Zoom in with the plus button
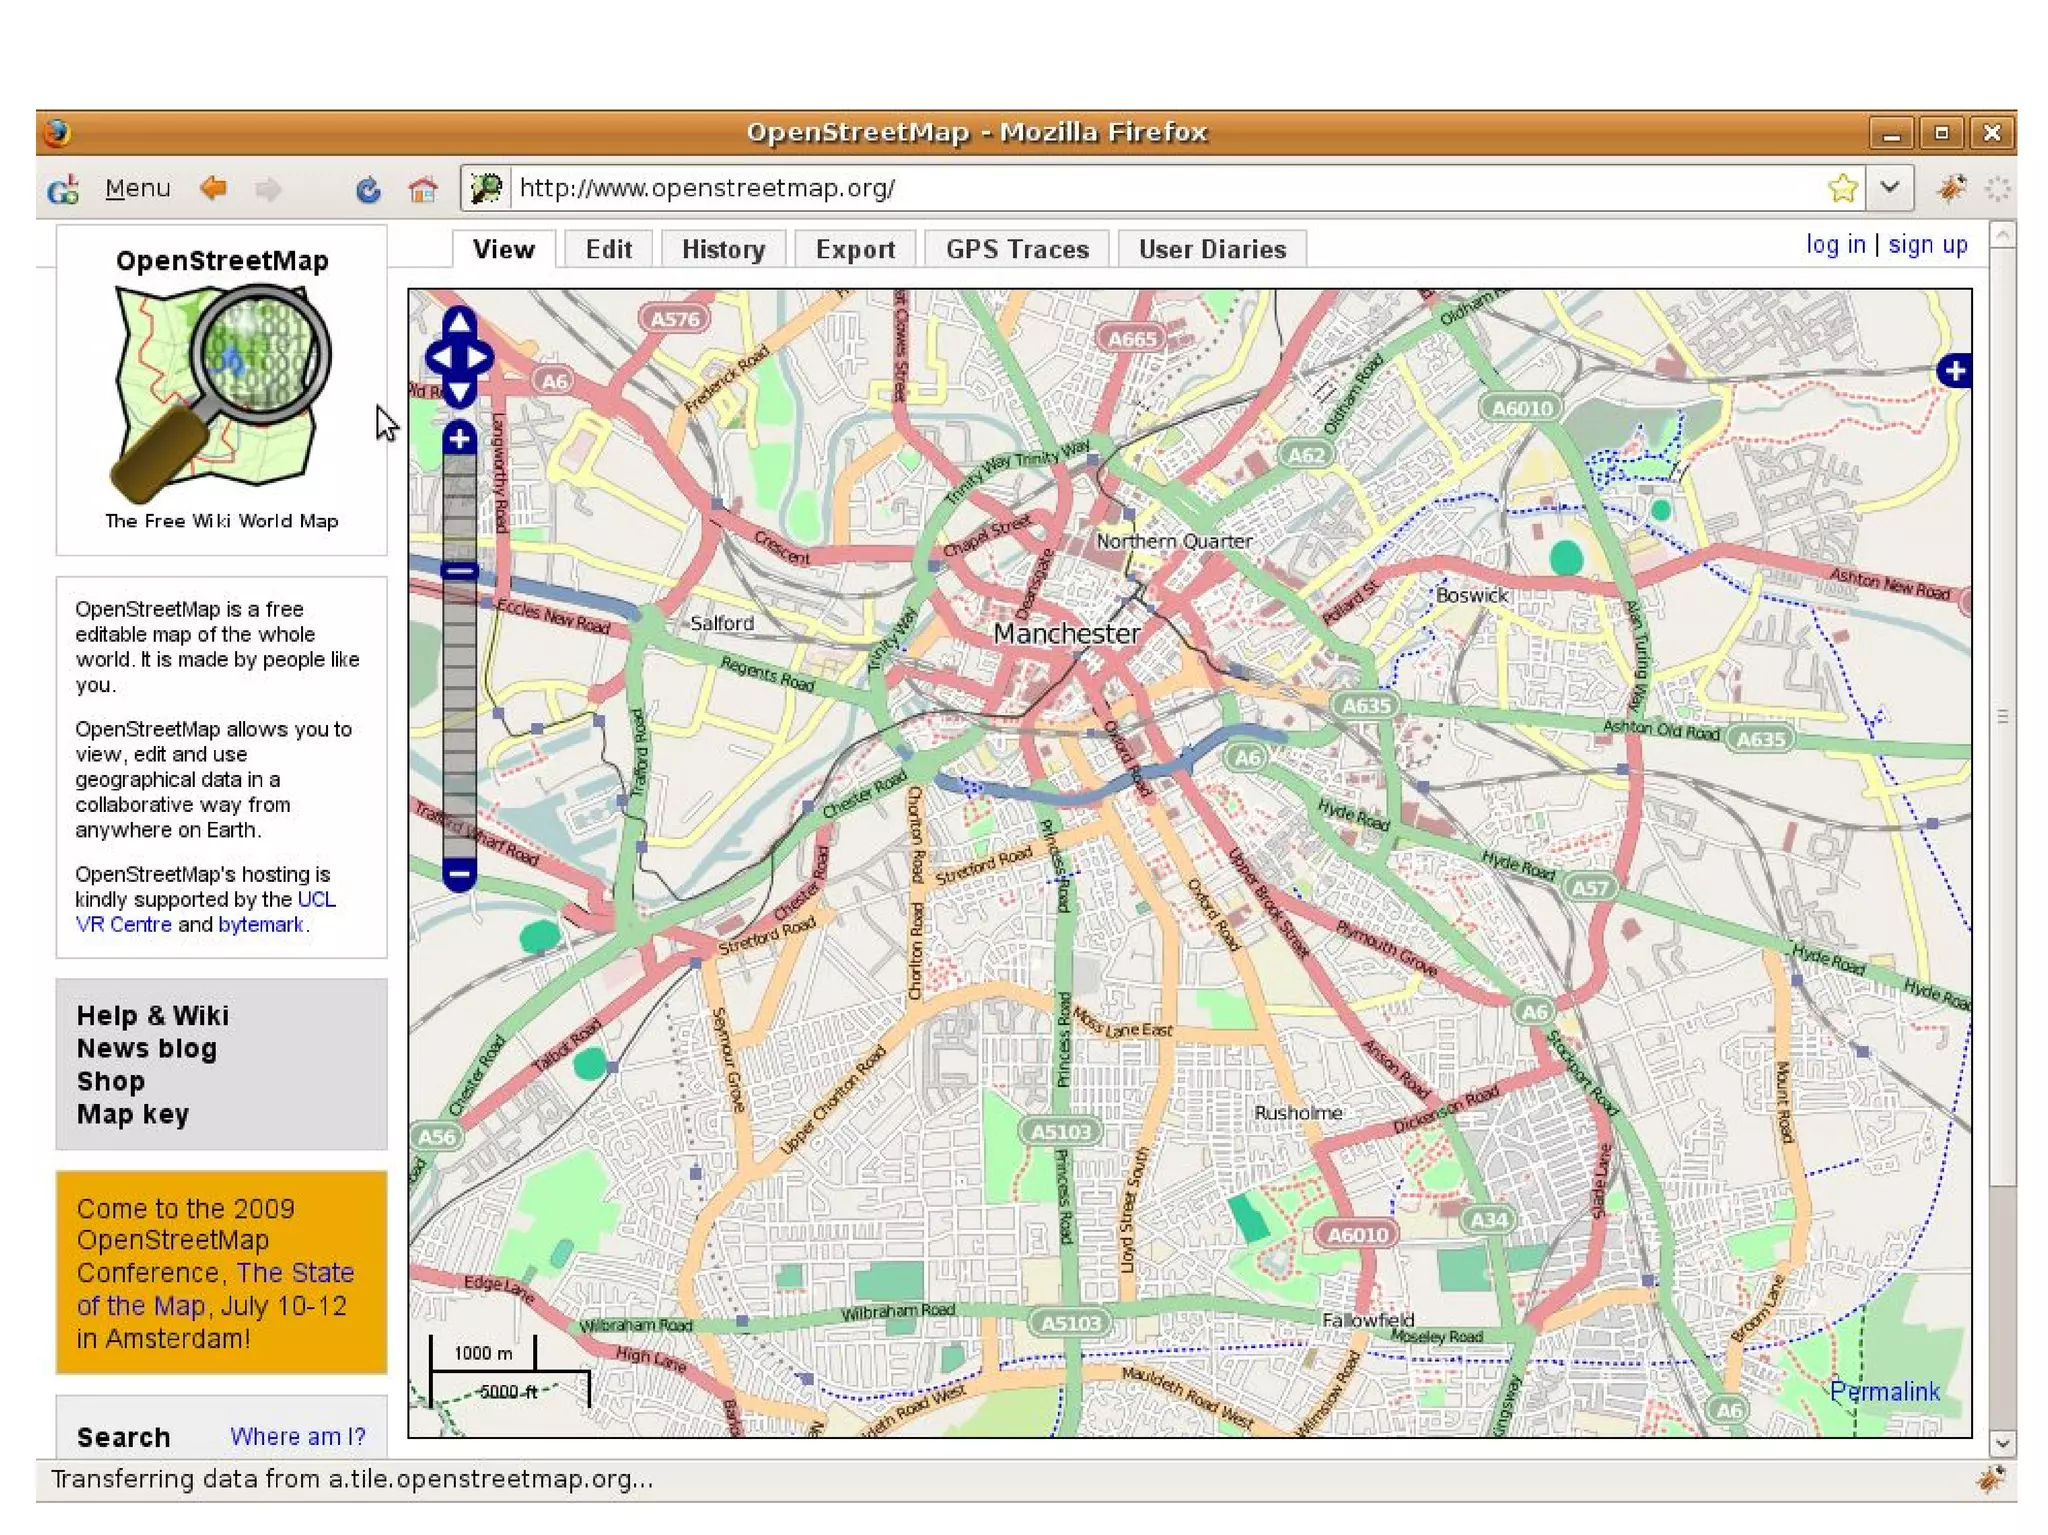The image size is (2048, 1535). [x=459, y=438]
